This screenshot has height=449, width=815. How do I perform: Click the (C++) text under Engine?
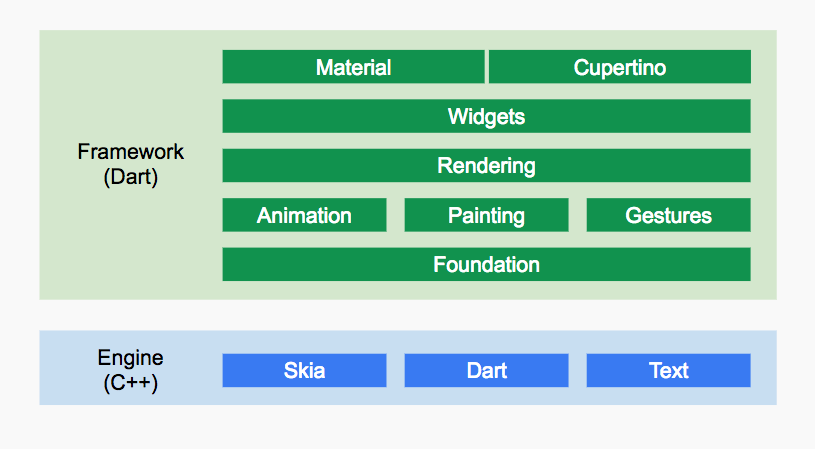tap(130, 382)
